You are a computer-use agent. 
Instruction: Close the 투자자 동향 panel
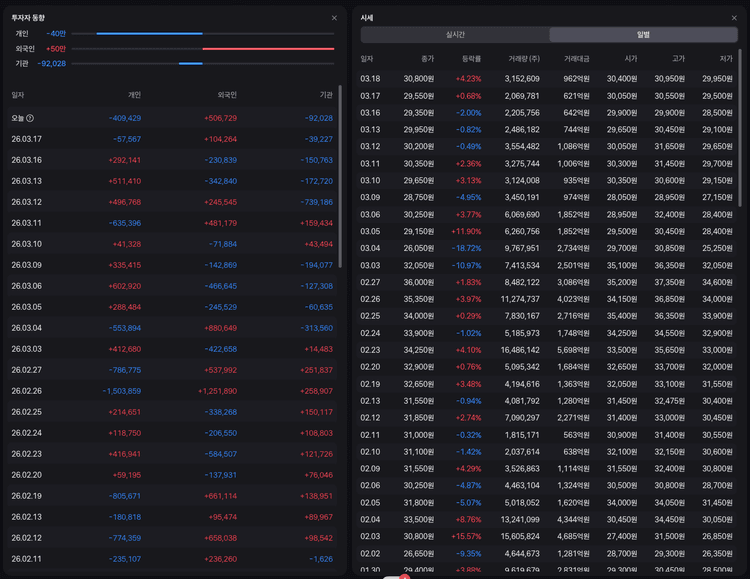[334, 18]
